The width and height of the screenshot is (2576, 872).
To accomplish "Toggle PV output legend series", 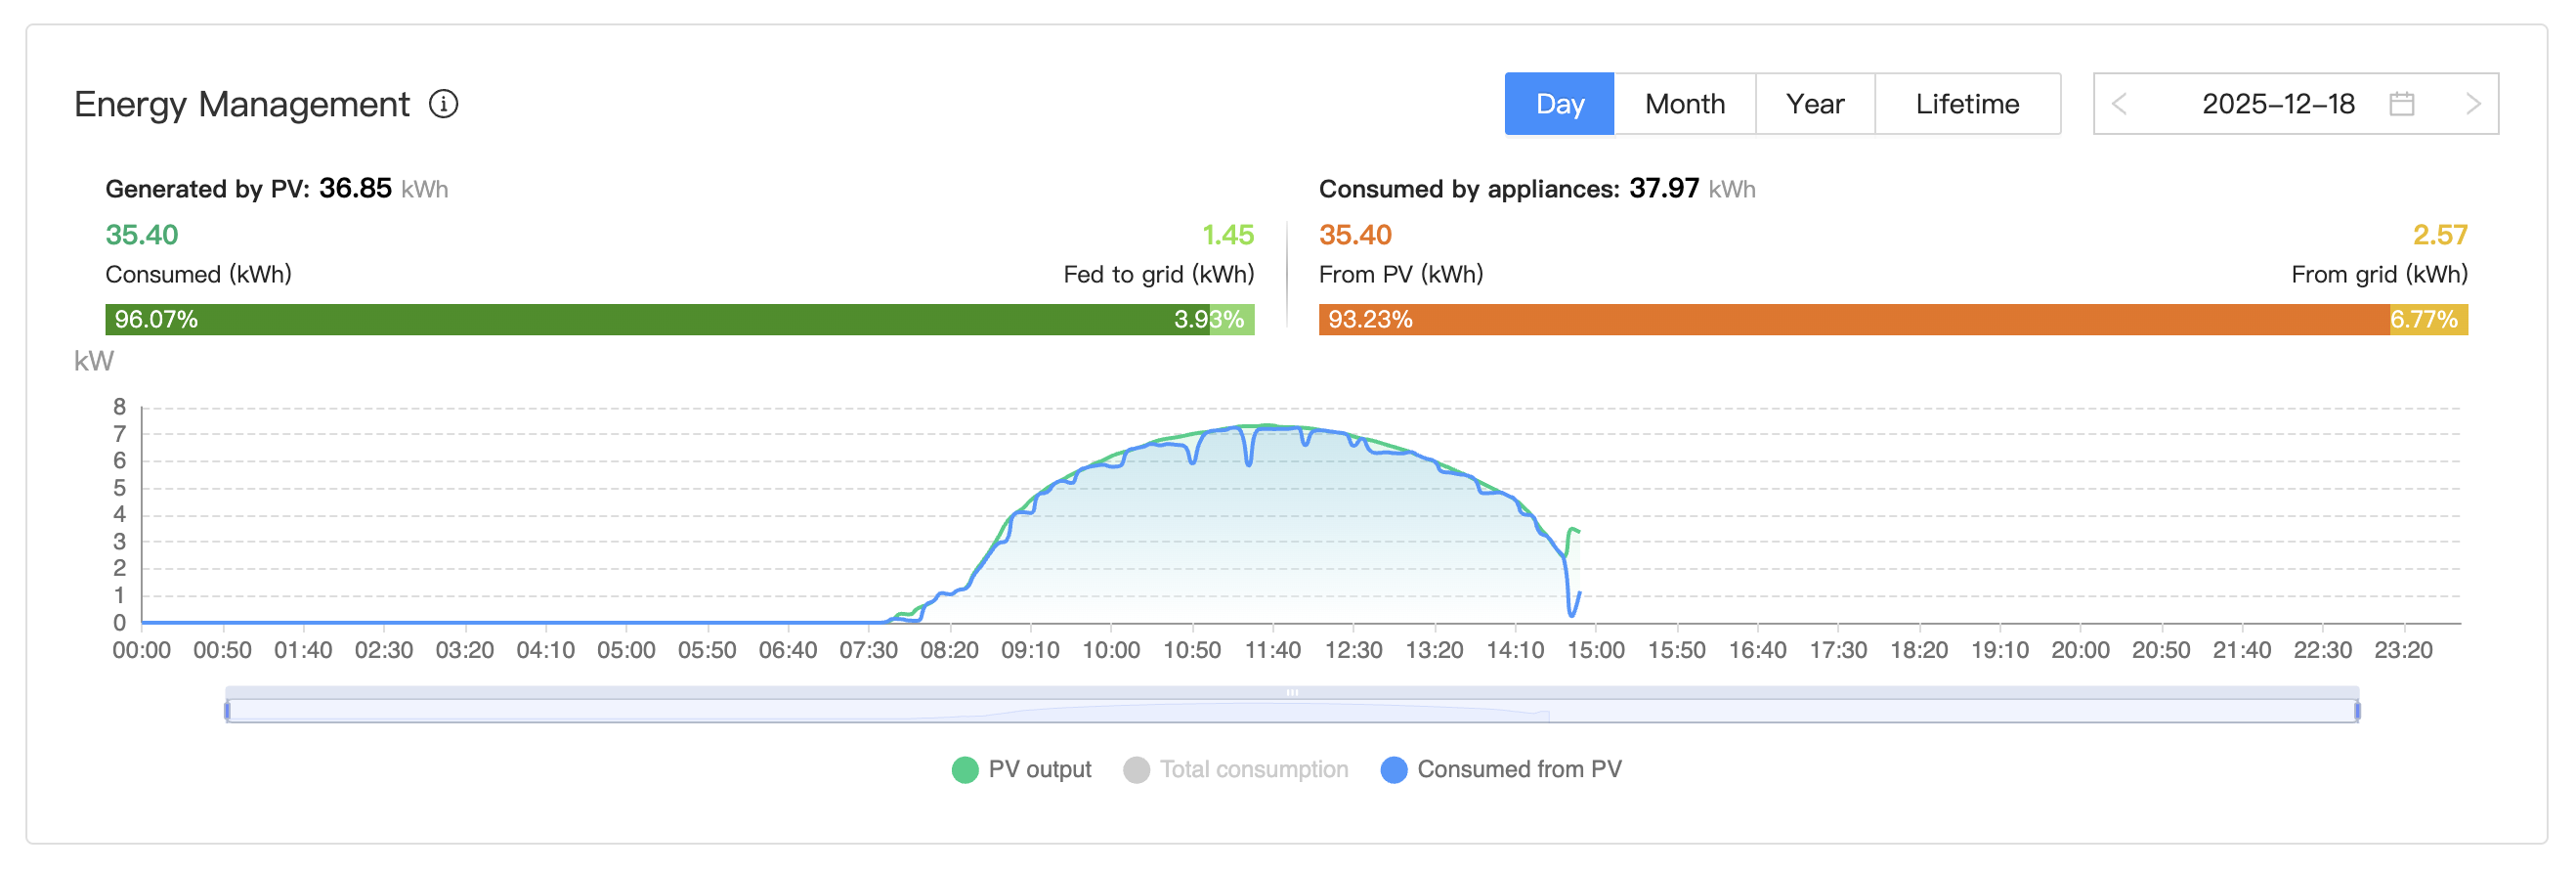I will 1021,769.
